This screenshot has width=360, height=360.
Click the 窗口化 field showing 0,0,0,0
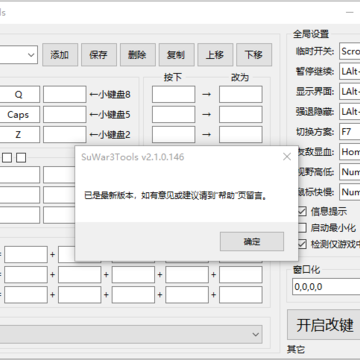point(326,287)
